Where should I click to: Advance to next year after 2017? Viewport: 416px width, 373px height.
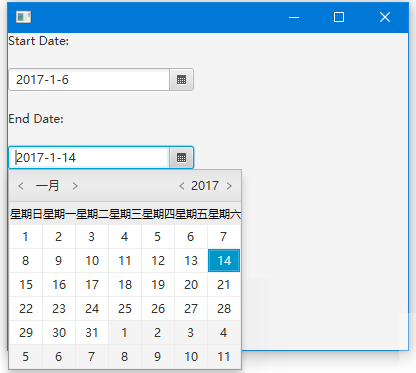pos(229,186)
